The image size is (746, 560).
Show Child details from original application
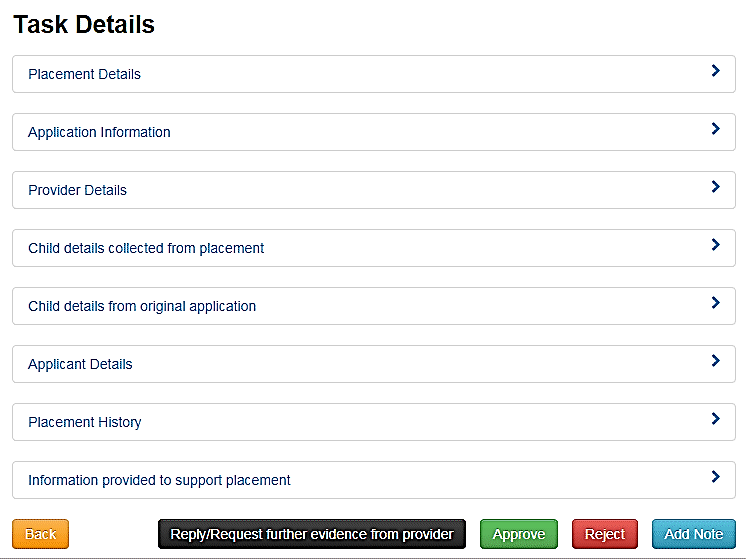(142, 306)
